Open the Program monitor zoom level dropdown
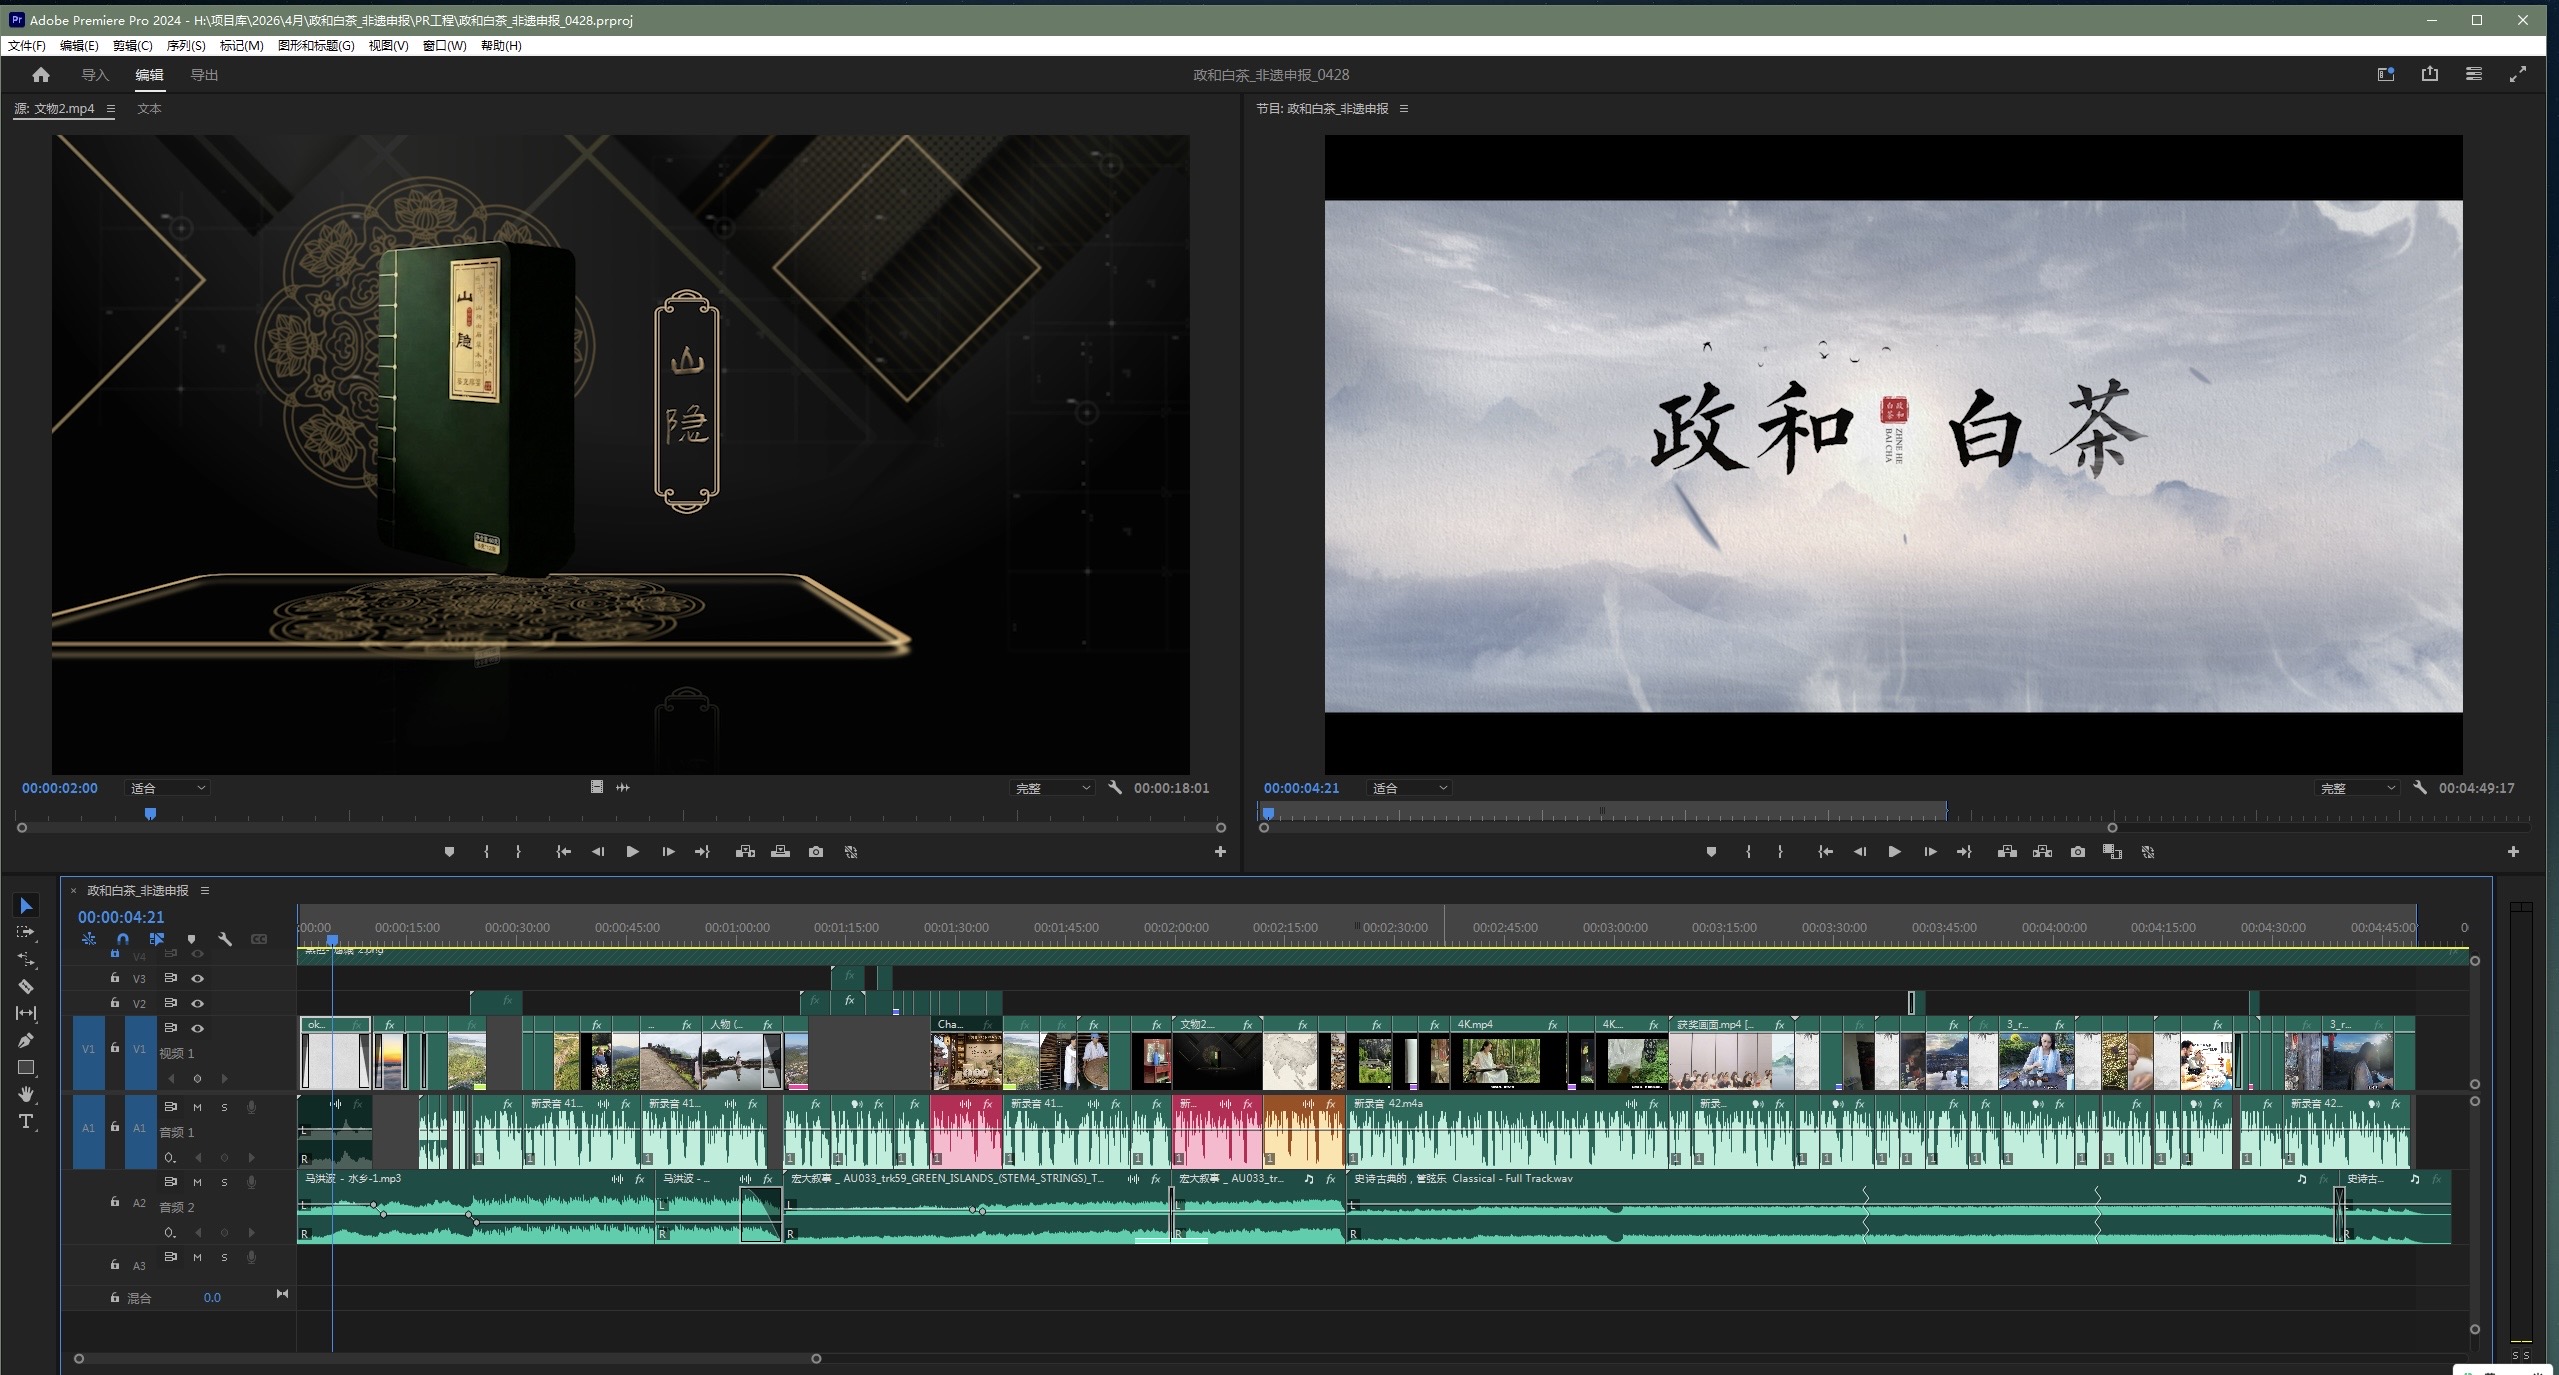The image size is (2559, 1375). (x=1409, y=788)
